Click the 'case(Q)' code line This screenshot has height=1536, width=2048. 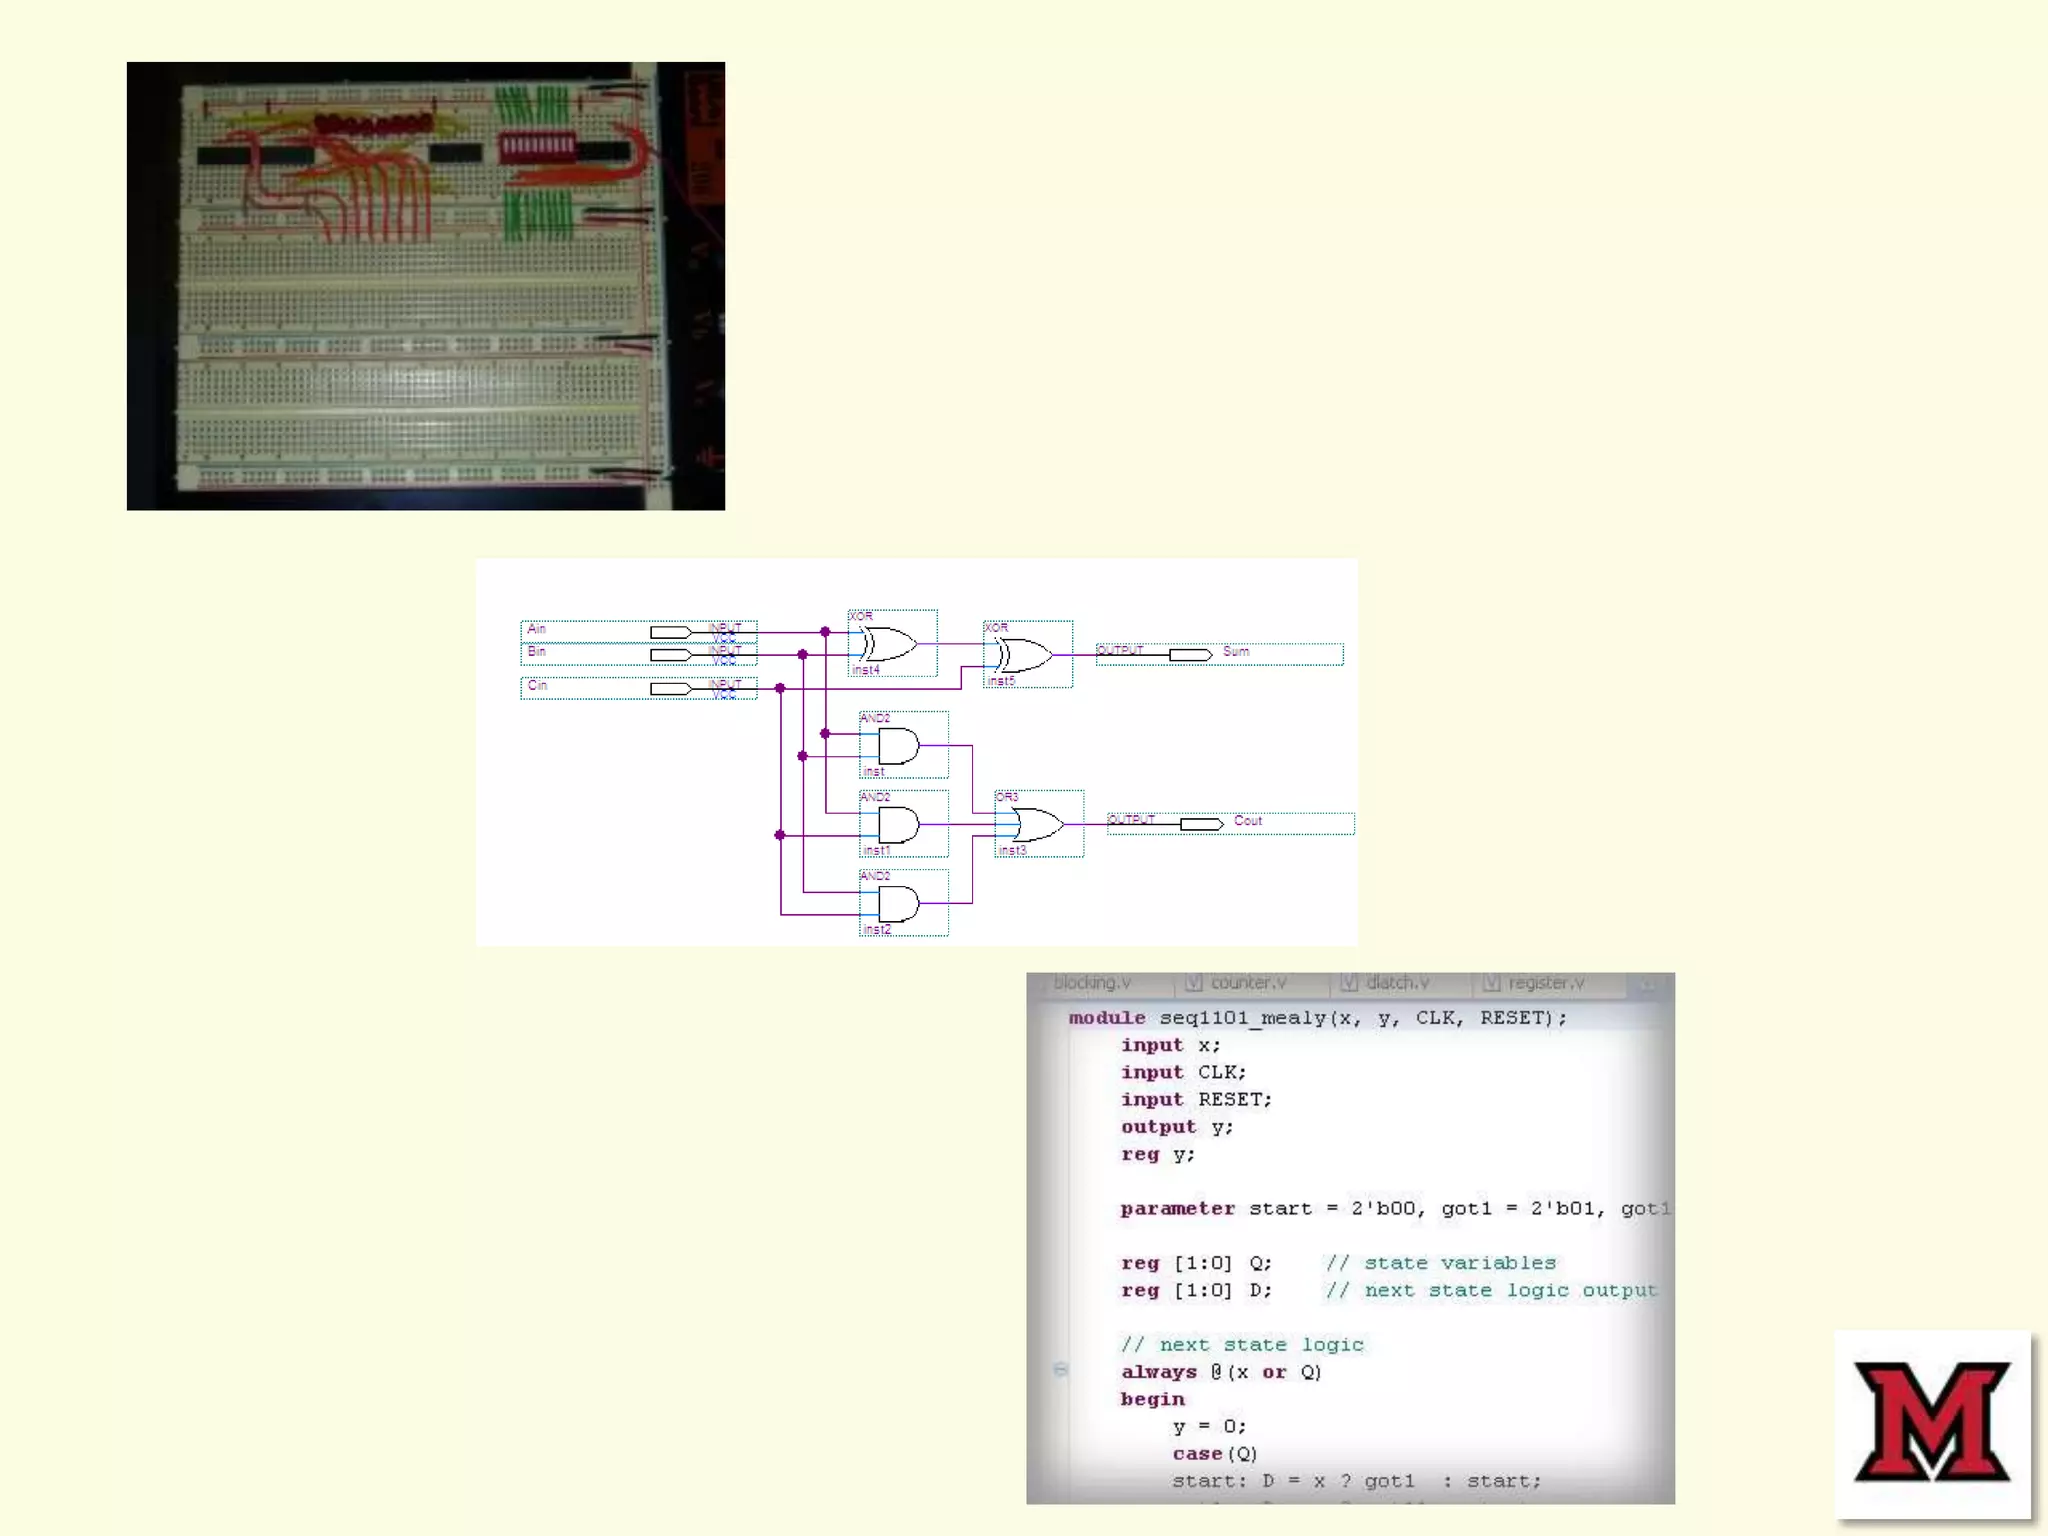(x=1215, y=1454)
